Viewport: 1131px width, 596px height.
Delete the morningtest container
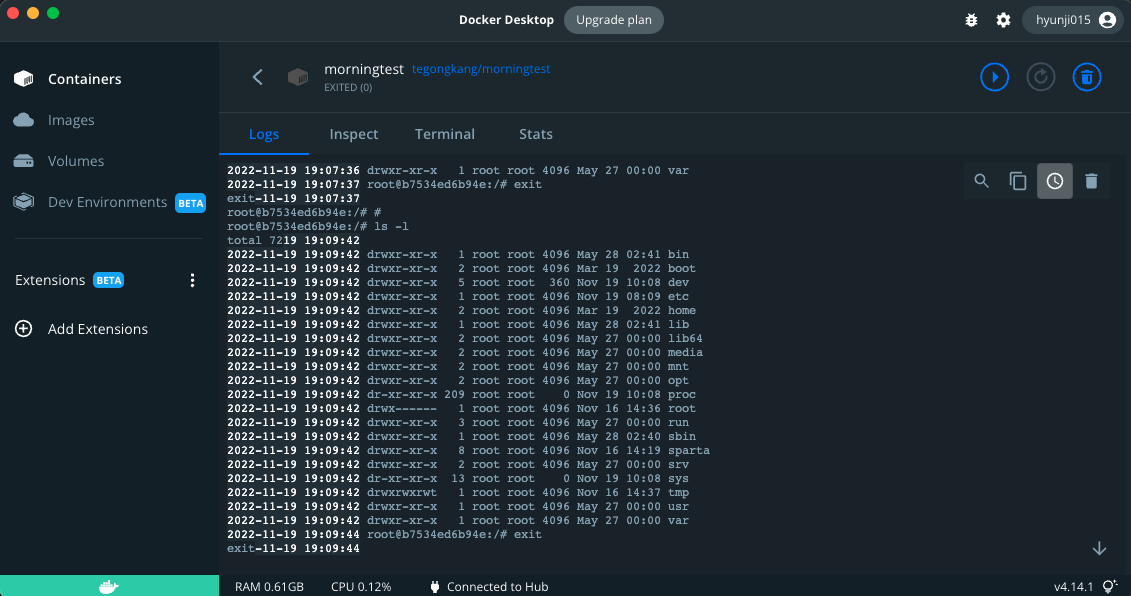1086,76
